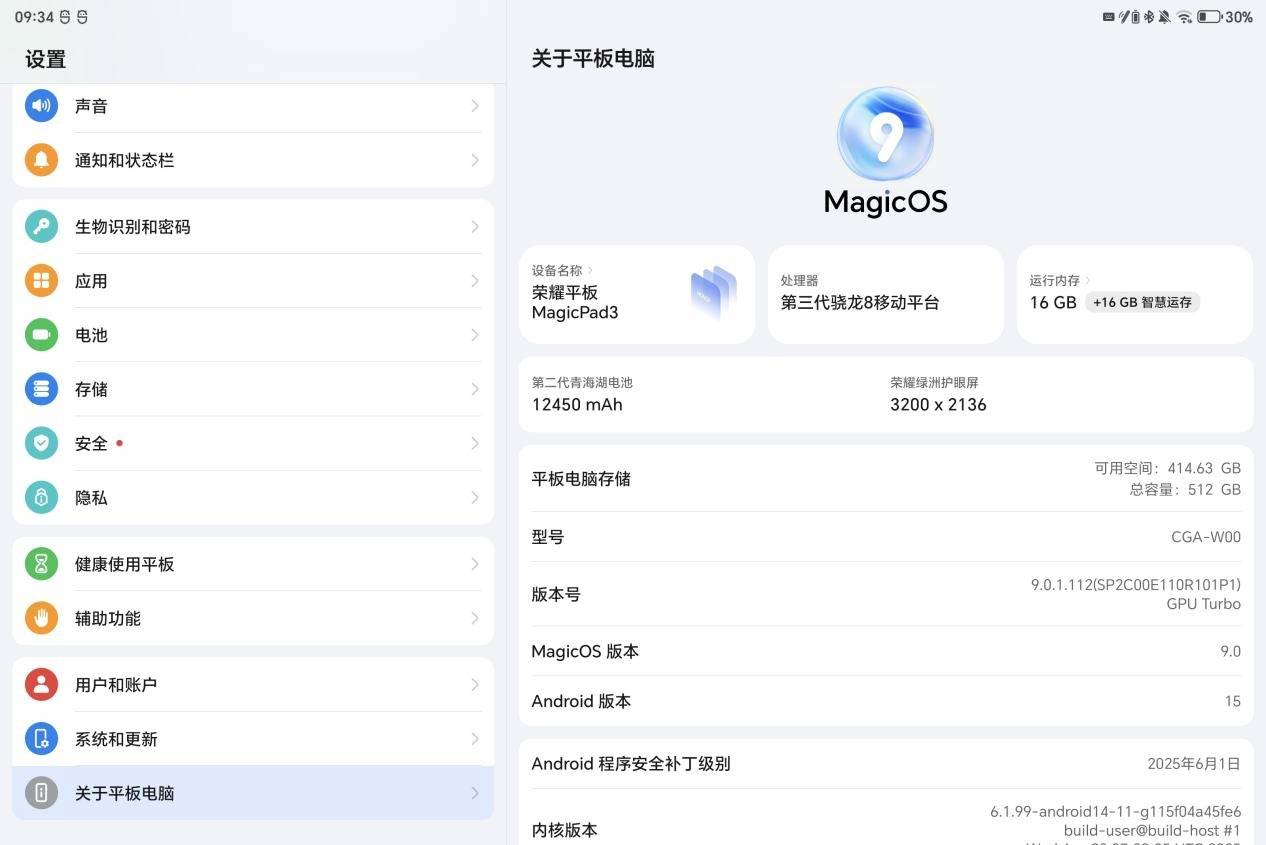Open 安全 settings label
The width and height of the screenshot is (1266, 845).
click(x=91, y=443)
